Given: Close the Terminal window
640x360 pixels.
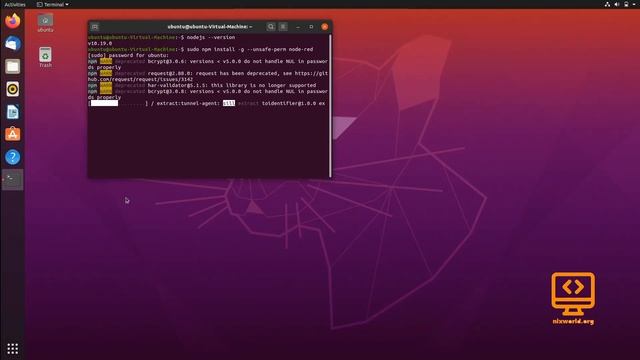Looking at the screenshot, I should (324, 27).
